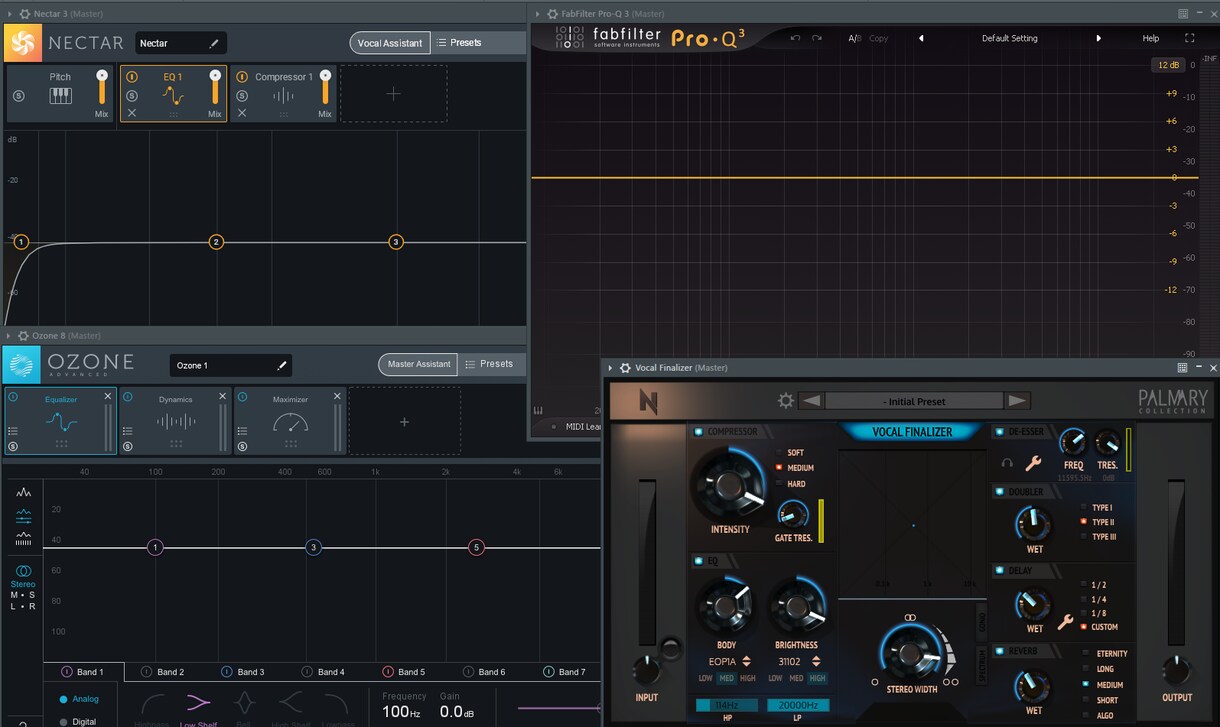Switch to Band 6 tab in Ozone
Viewport: 1220px width, 727px height.
point(484,672)
